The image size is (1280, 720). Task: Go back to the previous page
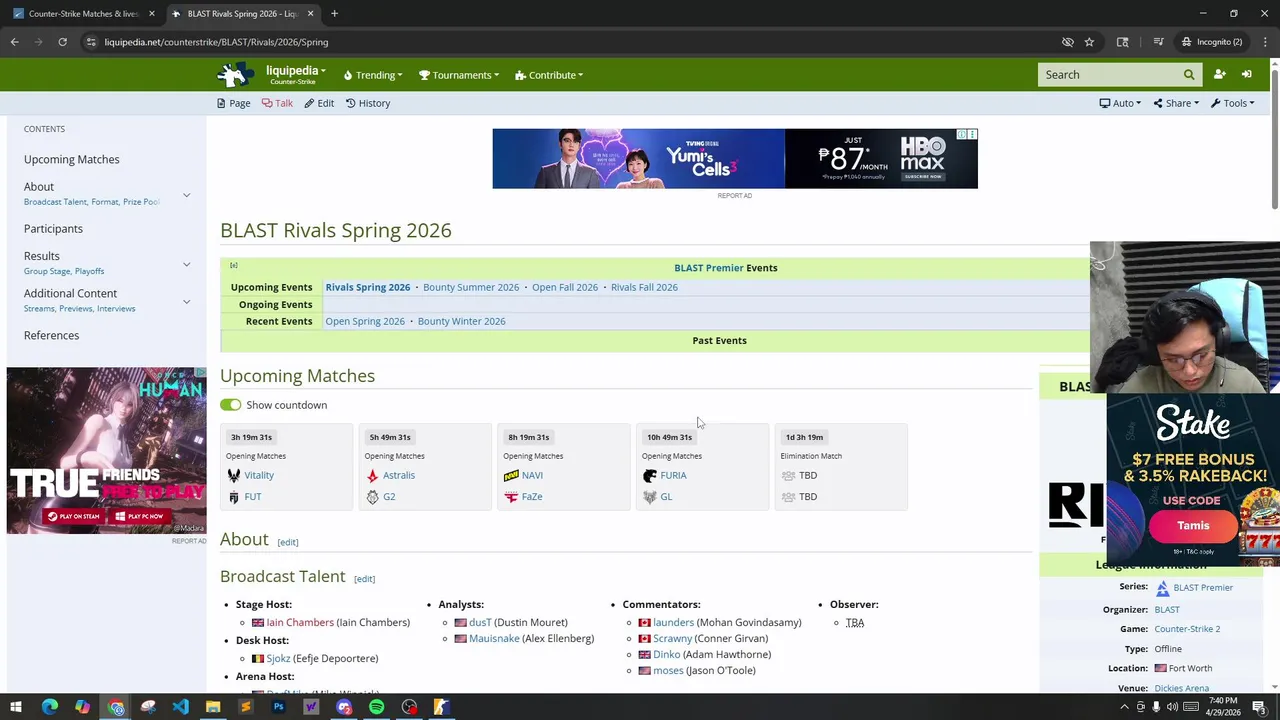pos(14,42)
